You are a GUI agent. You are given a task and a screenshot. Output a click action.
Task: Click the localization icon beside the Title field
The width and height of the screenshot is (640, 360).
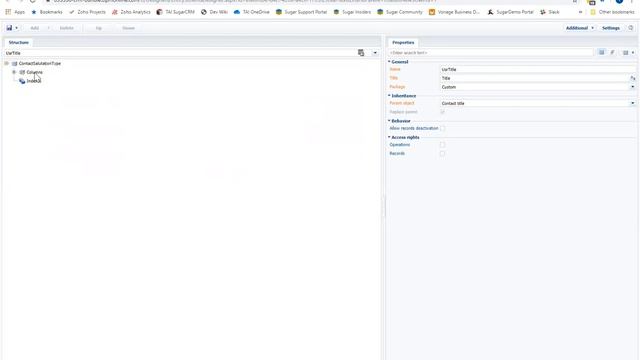633,78
